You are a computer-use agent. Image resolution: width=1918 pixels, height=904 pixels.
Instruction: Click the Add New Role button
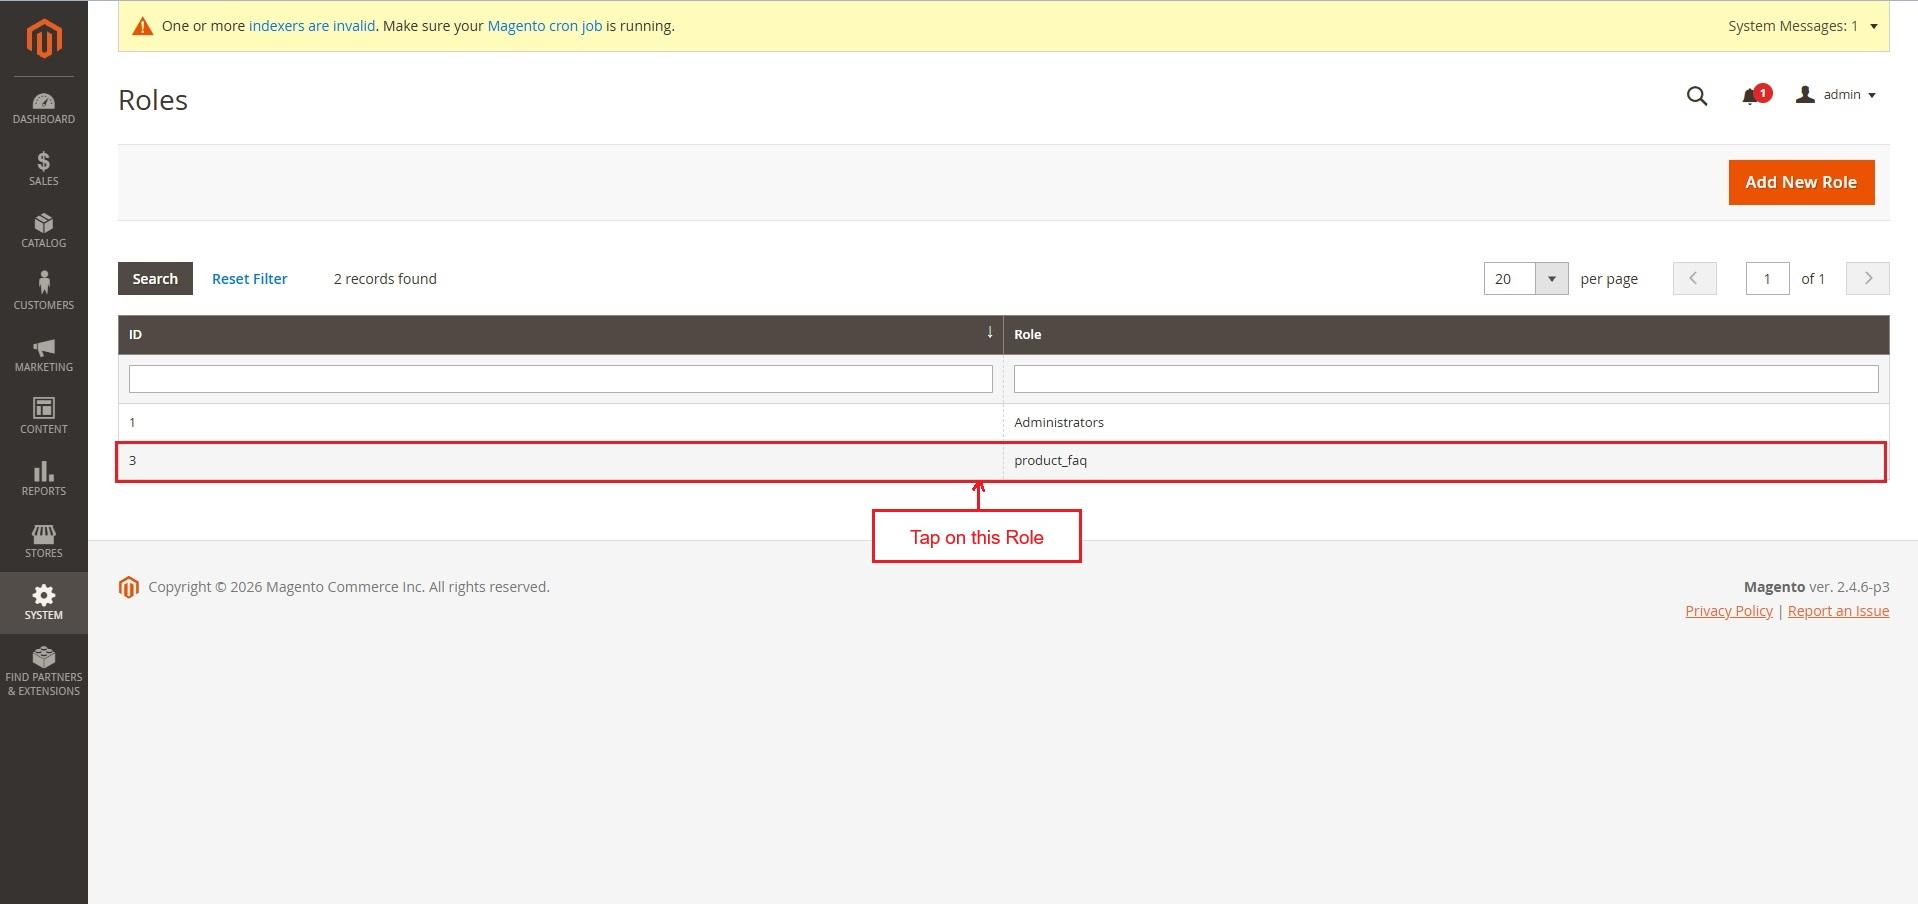[x=1800, y=182]
